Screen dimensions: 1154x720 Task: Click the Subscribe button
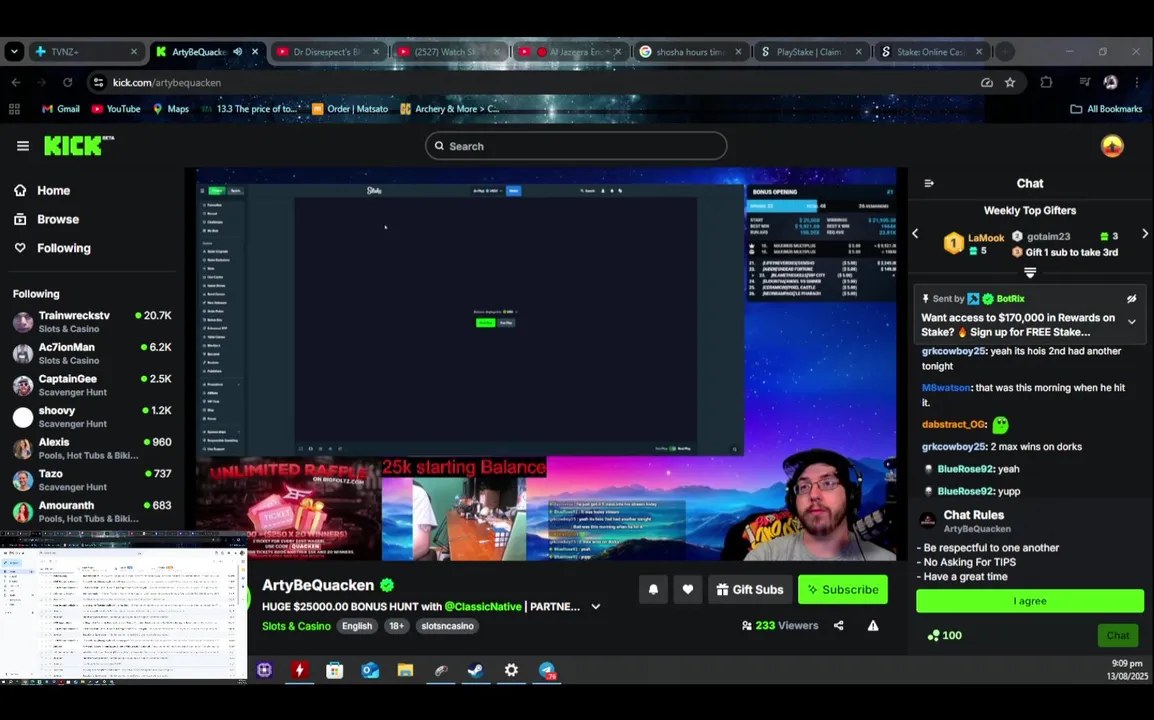(x=843, y=589)
